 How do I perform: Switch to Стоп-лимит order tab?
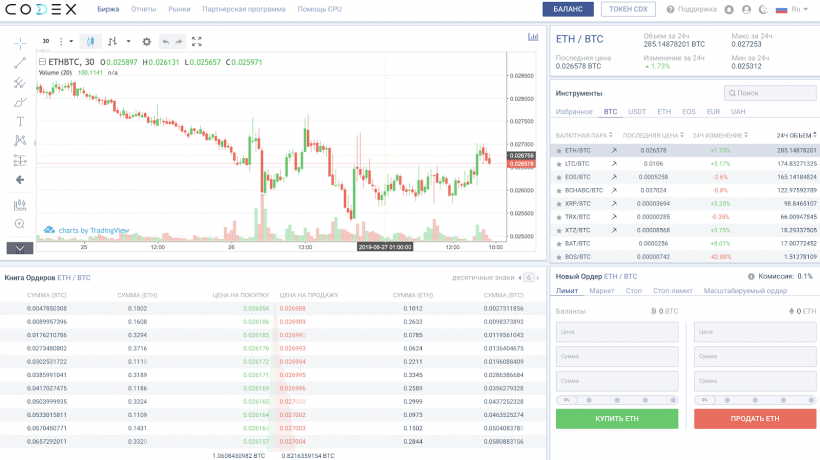click(x=673, y=291)
